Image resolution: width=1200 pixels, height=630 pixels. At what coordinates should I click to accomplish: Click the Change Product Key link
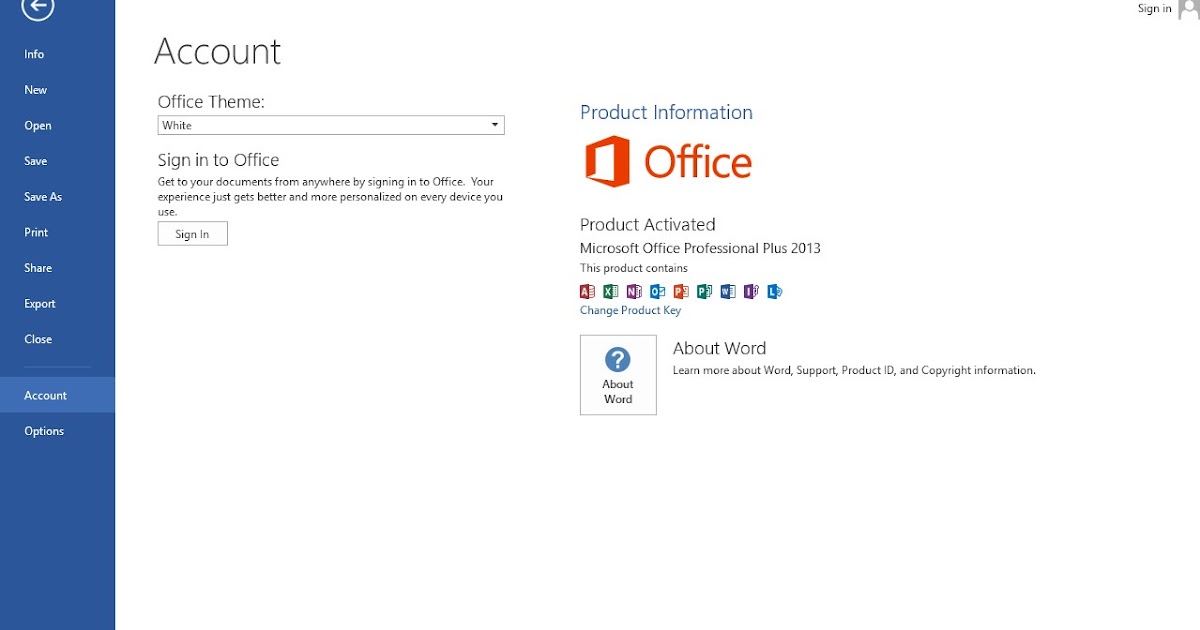click(630, 310)
